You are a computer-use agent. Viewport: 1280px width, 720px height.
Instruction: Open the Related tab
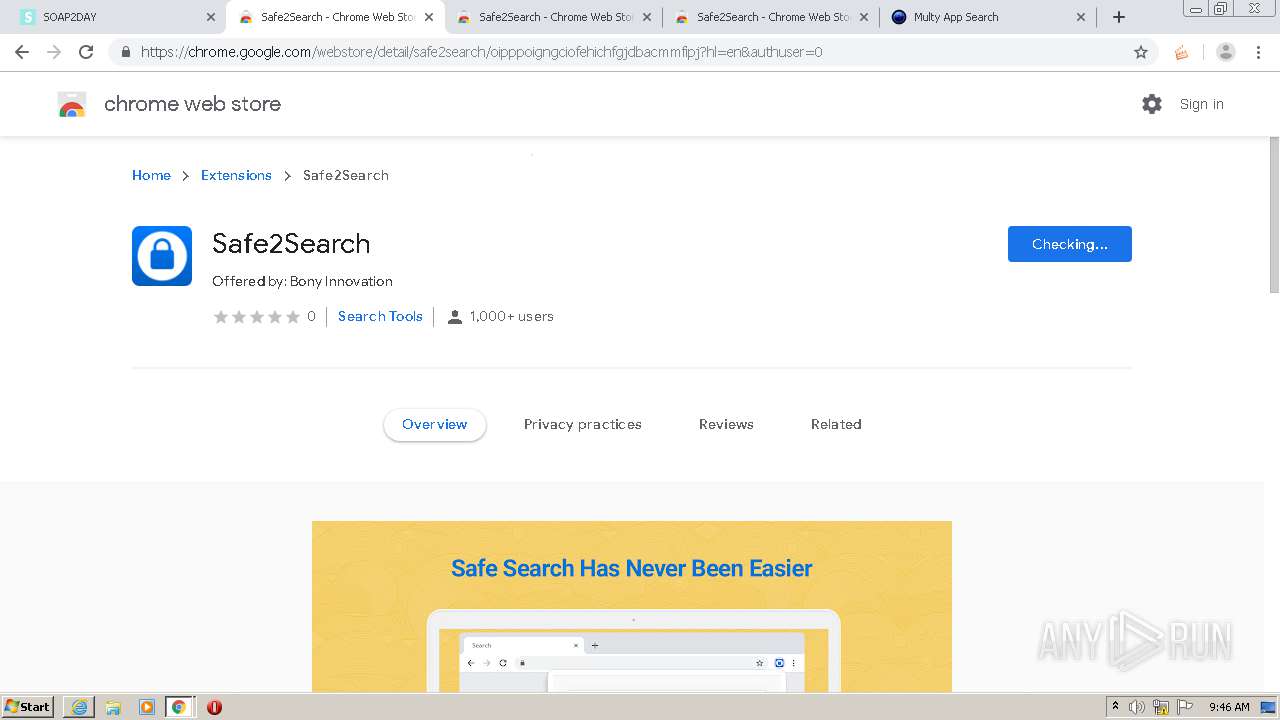(x=836, y=424)
